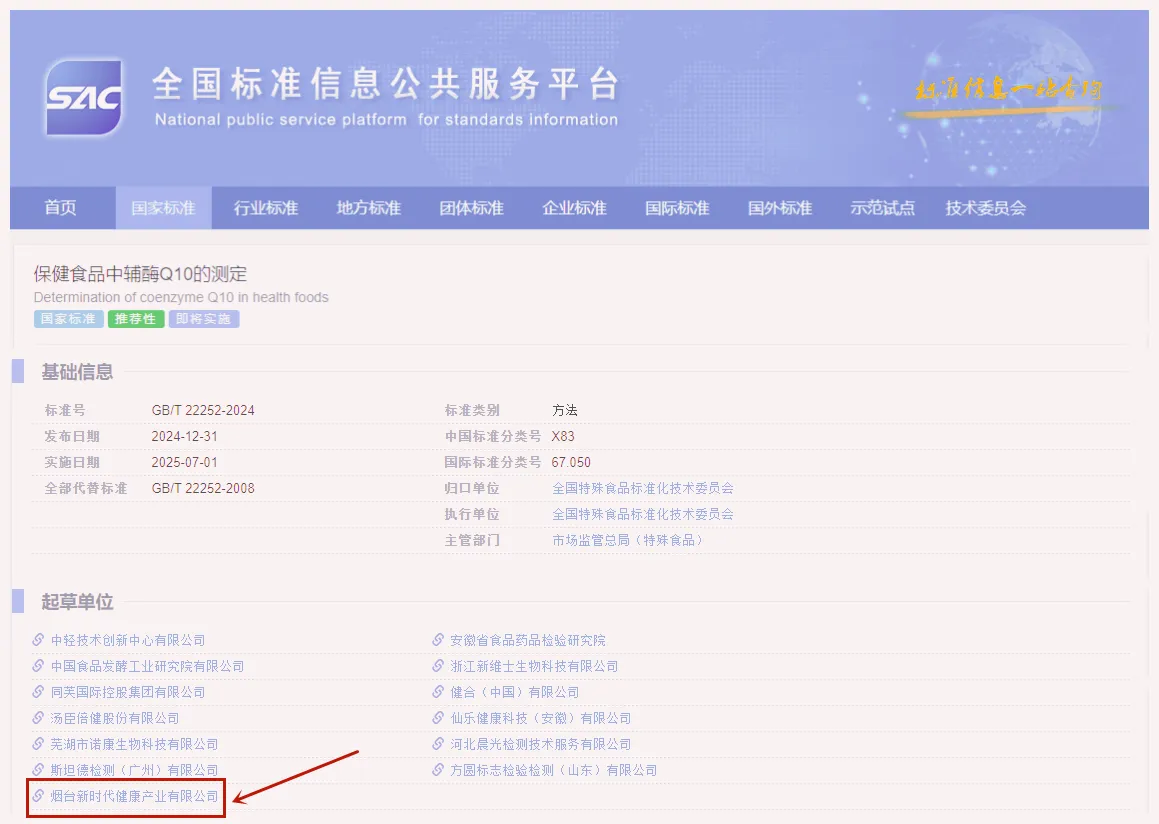Image resolution: width=1159 pixels, height=824 pixels.
Task: Click link icon beside 方圆标志检验检测（山东）有限公司
Action: (x=438, y=770)
